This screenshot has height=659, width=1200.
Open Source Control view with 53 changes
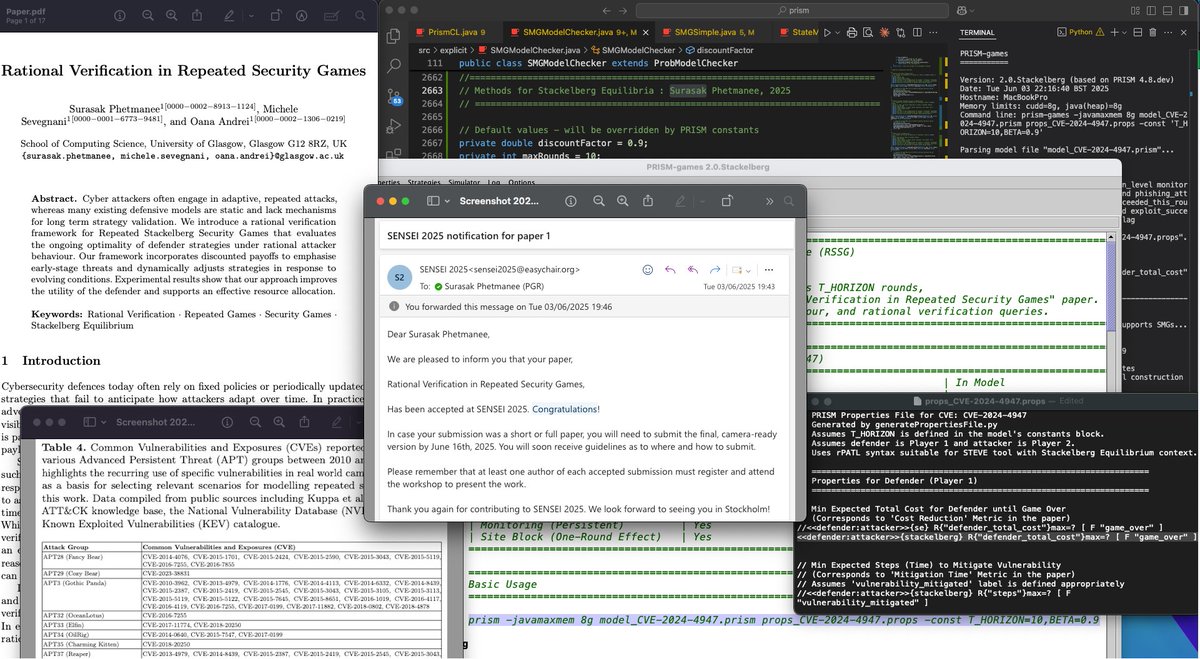(394, 96)
